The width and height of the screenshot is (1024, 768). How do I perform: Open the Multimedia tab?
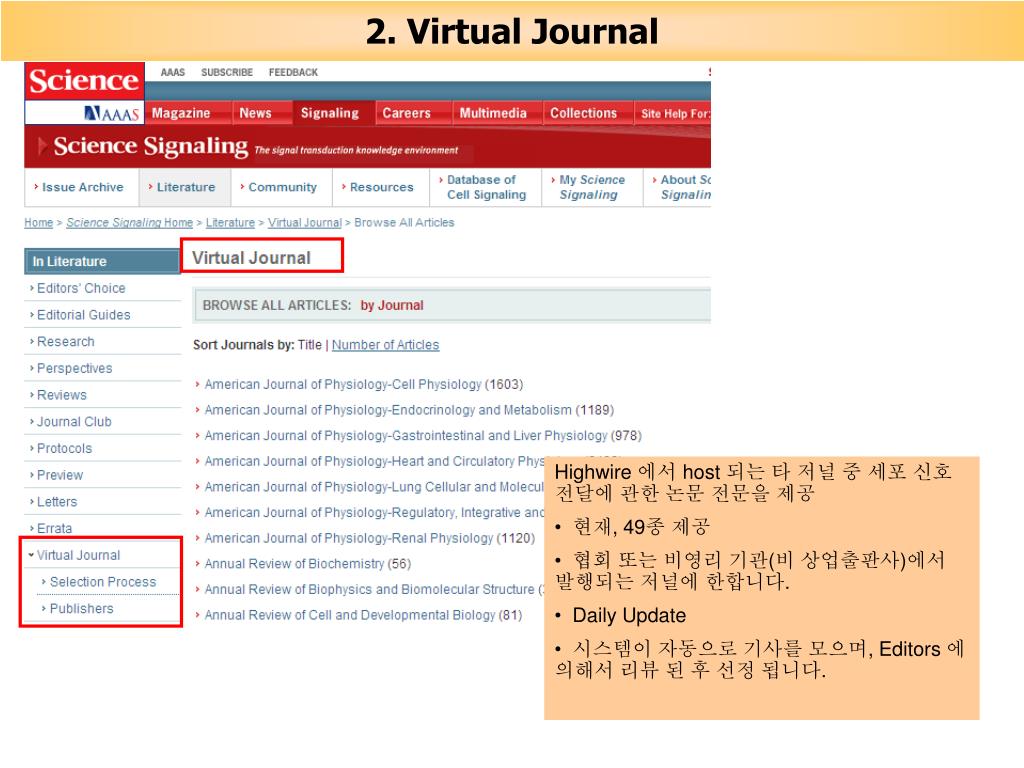[x=493, y=113]
